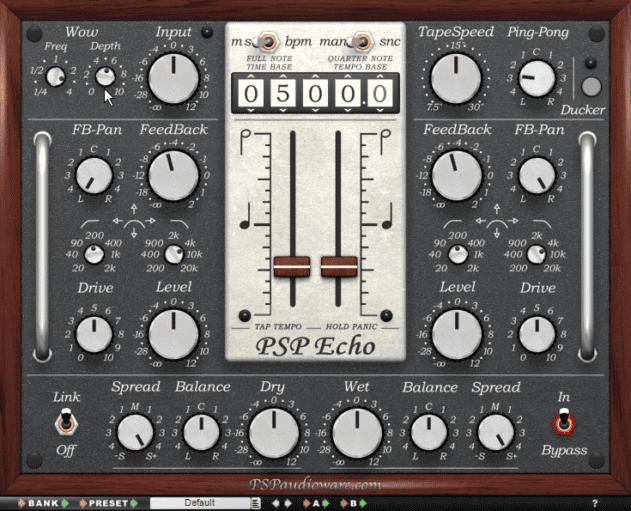The width and height of the screenshot is (631, 511).
Task: Open the preset list menu icon
Action: click(x=256, y=503)
